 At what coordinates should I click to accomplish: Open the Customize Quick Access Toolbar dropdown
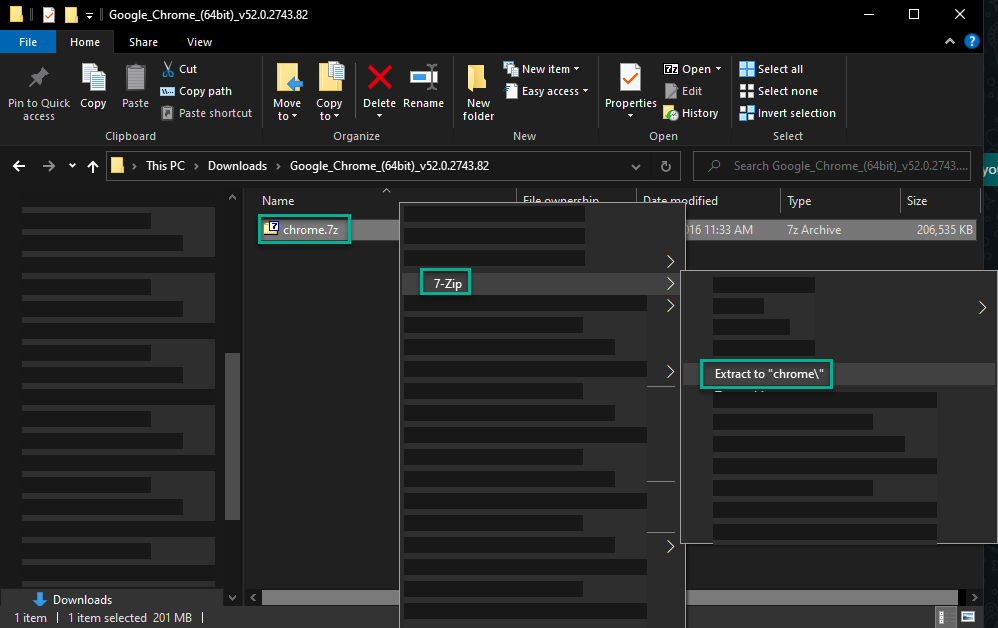[x=89, y=15]
